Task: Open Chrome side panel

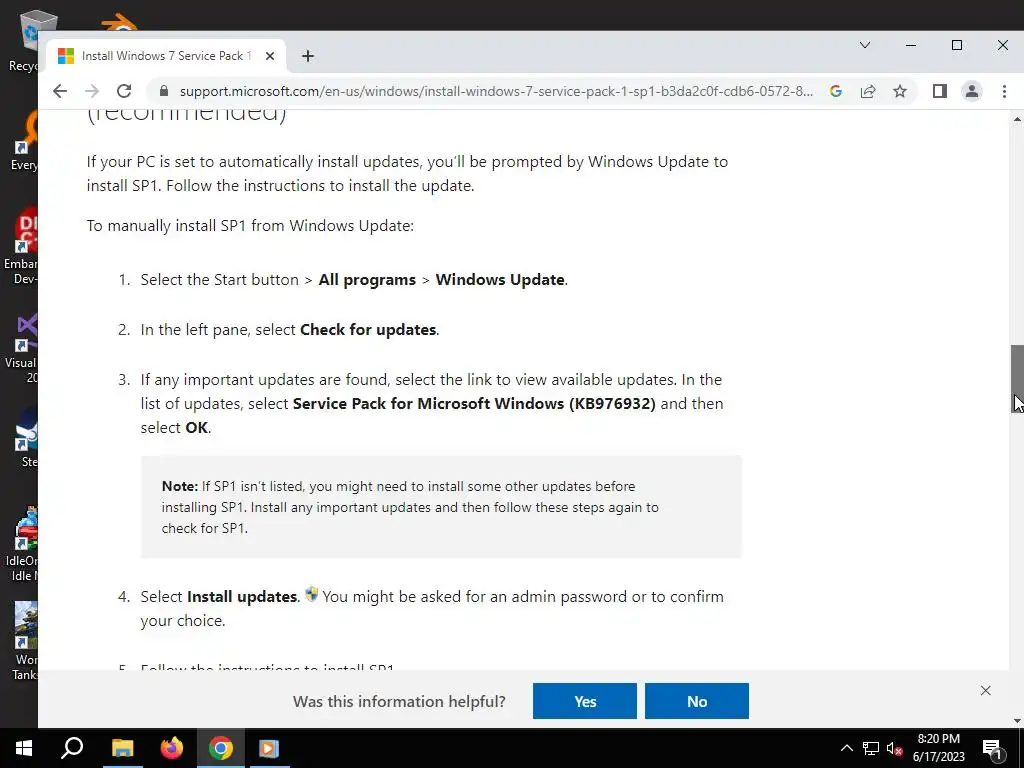Action: coord(940,91)
